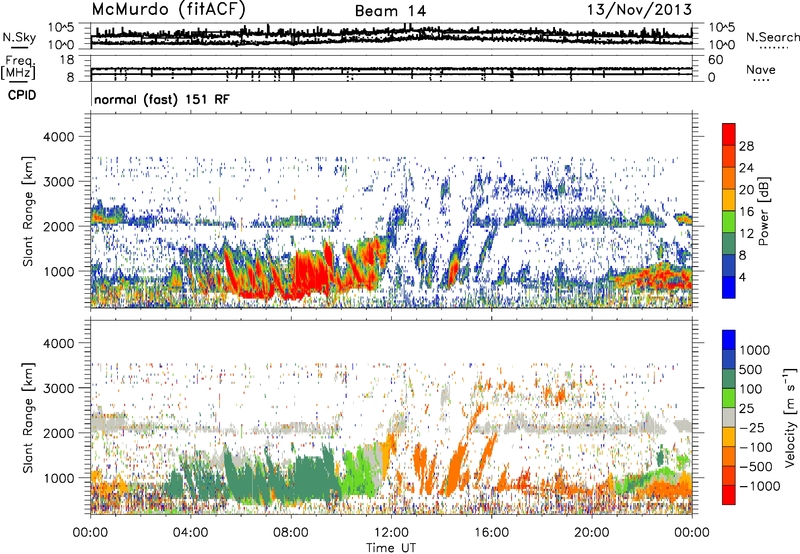The height and width of the screenshot is (554, 800).
Task: Click the 12:00 time axis tick label
Action: [391, 533]
